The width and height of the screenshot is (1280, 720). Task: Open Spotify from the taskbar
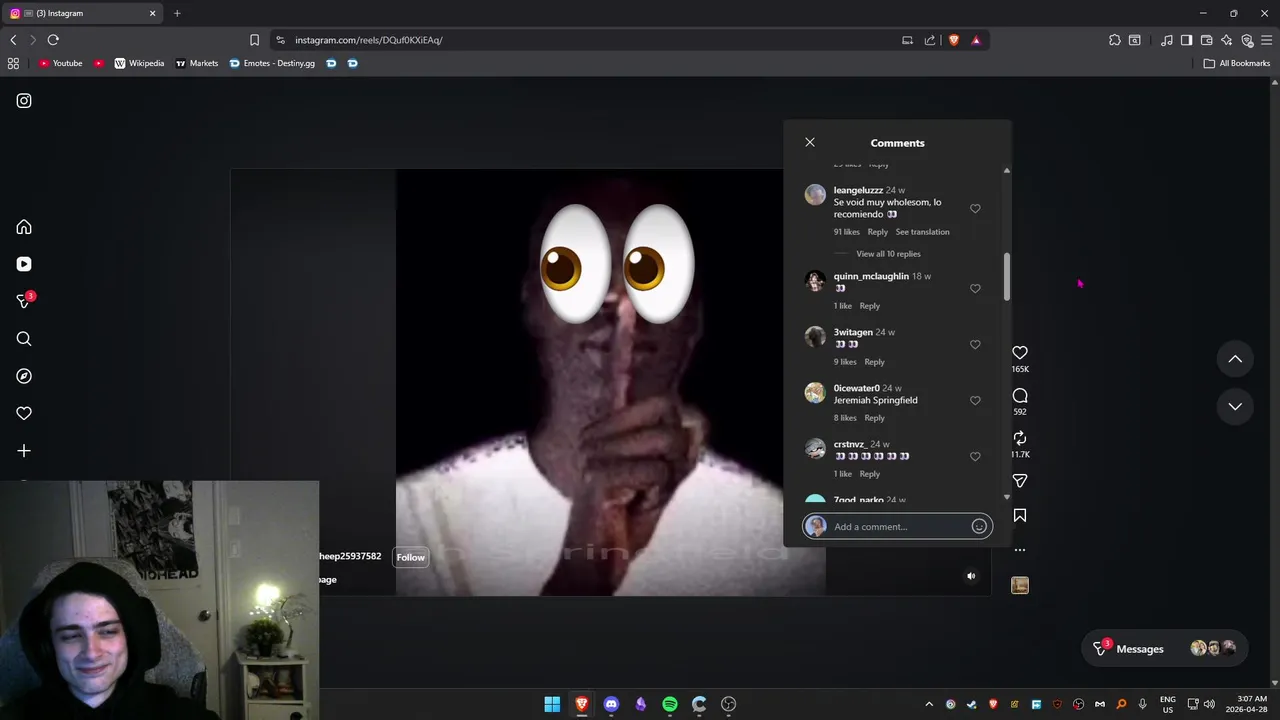tap(670, 704)
